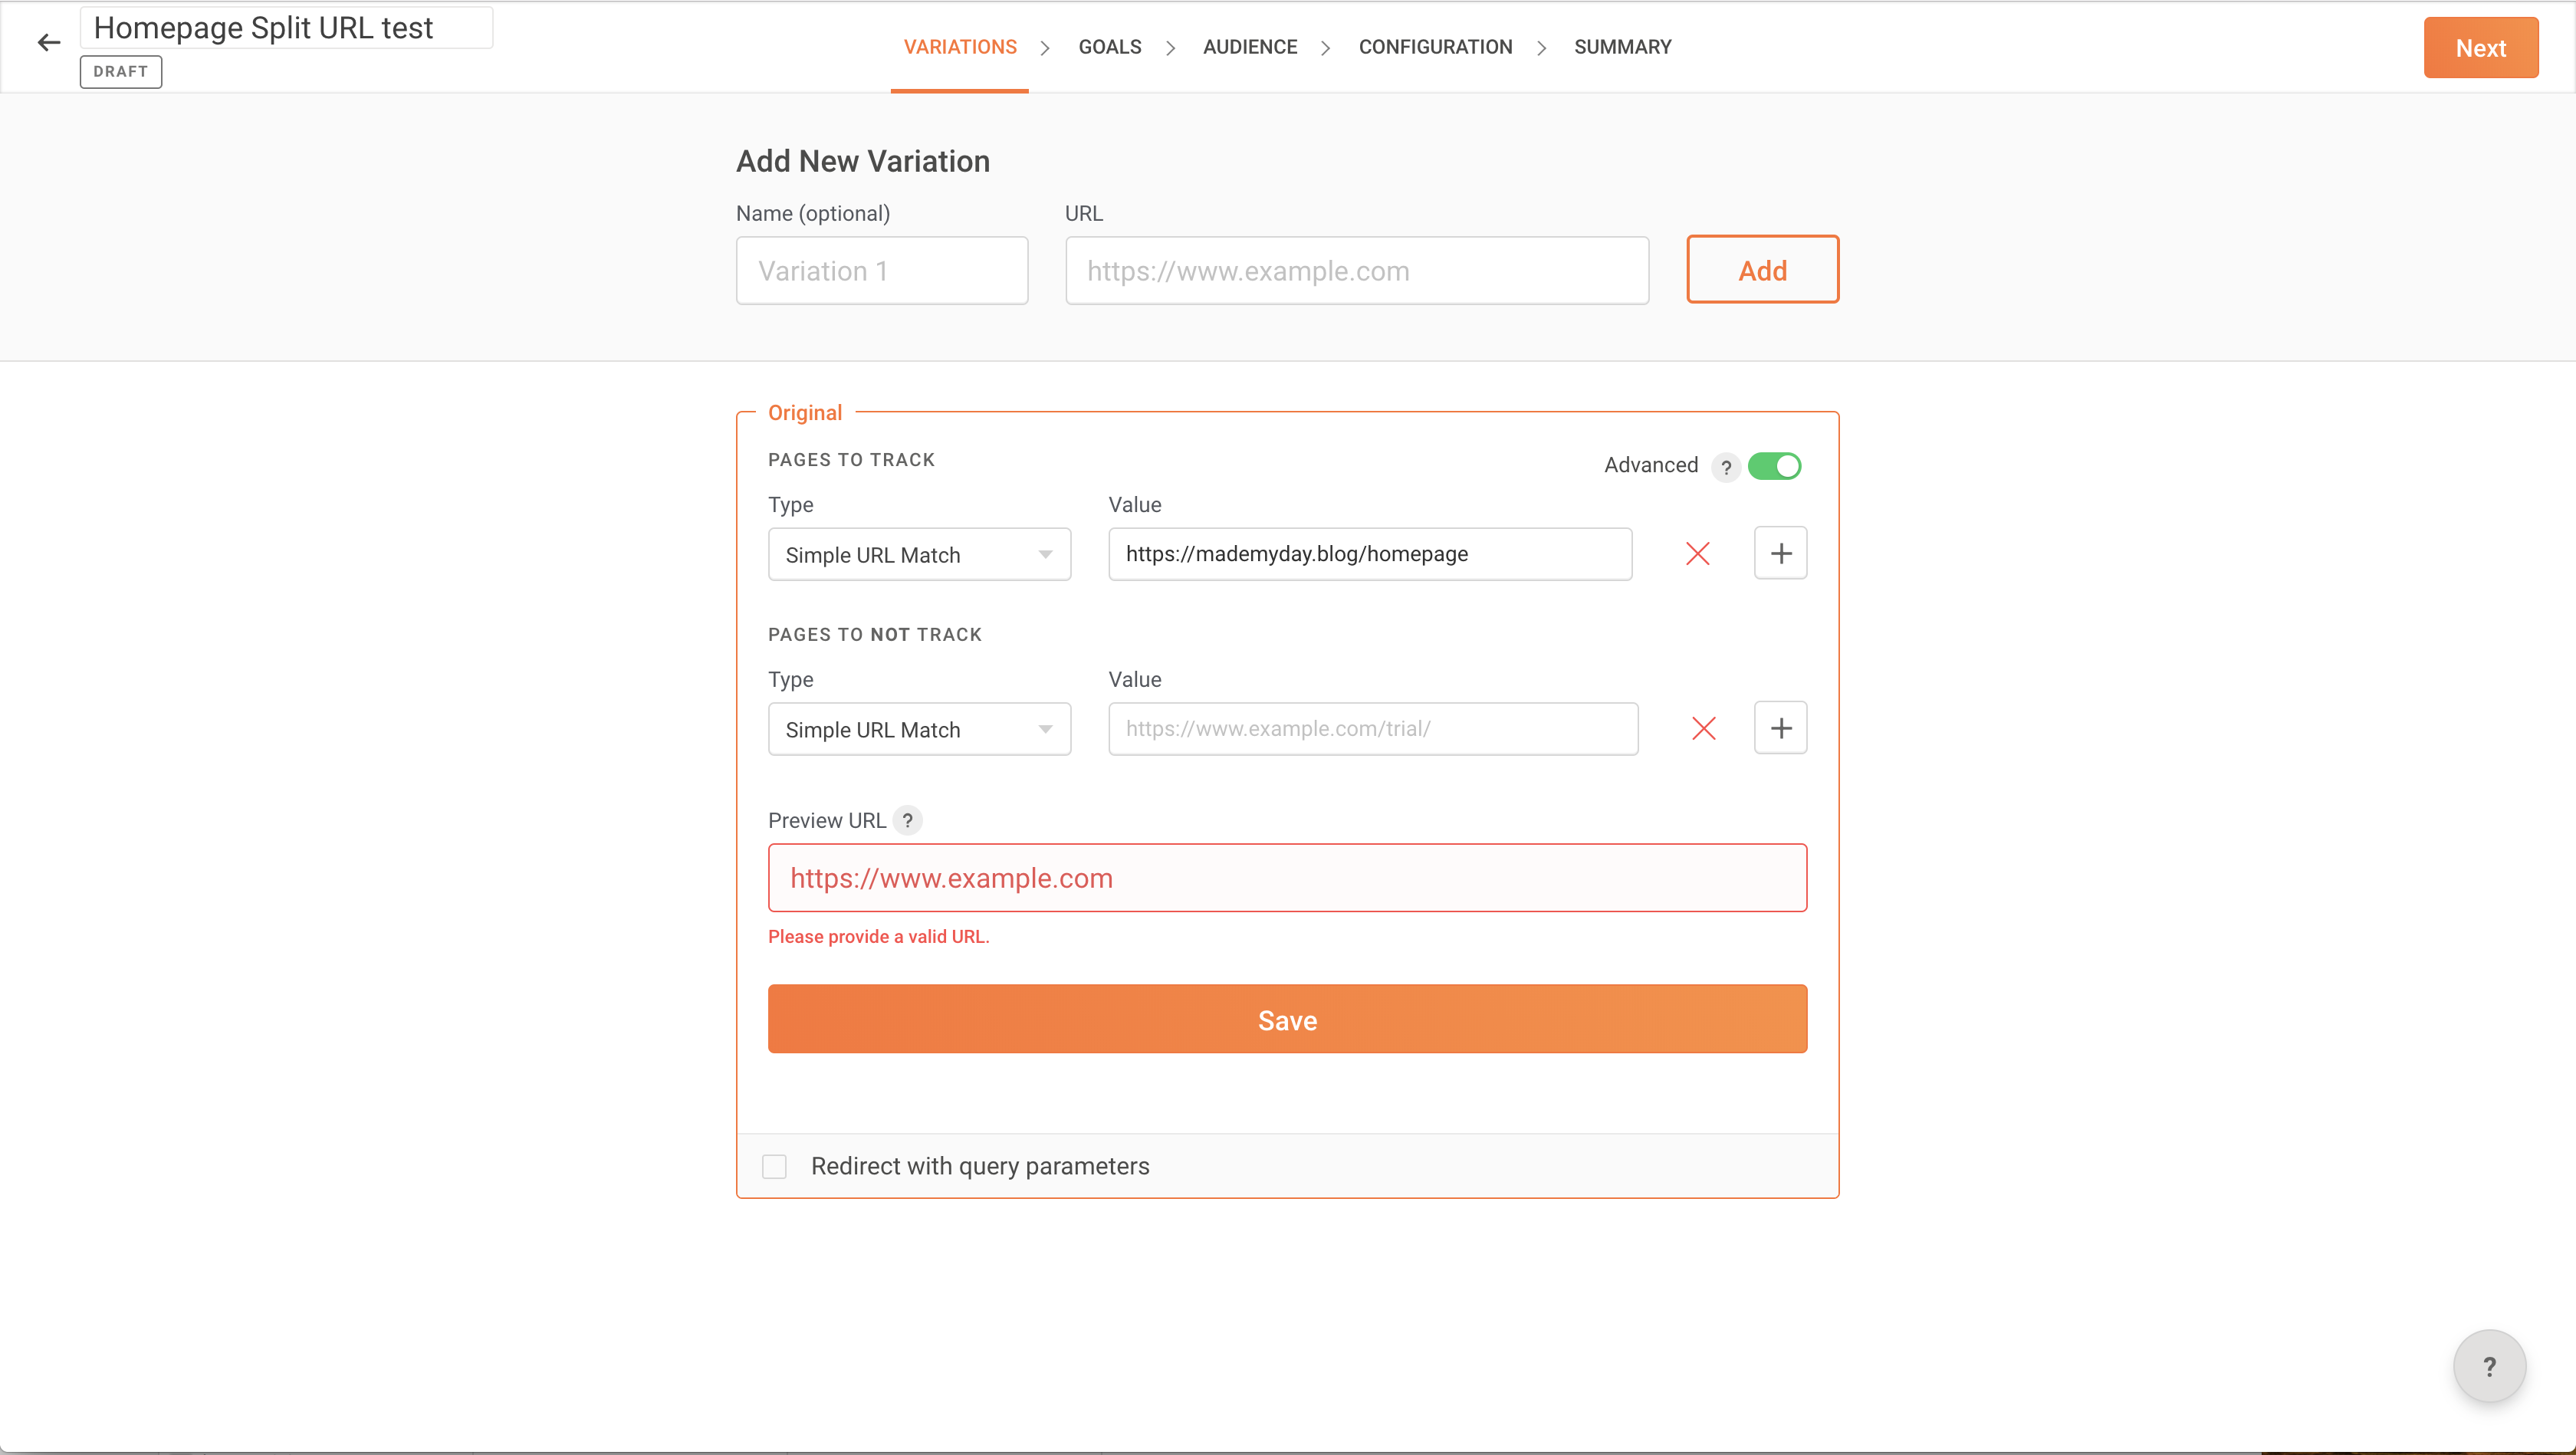2576x1455 pixels.
Task: Check Redirect with query parameters
Action: coord(774,1167)
